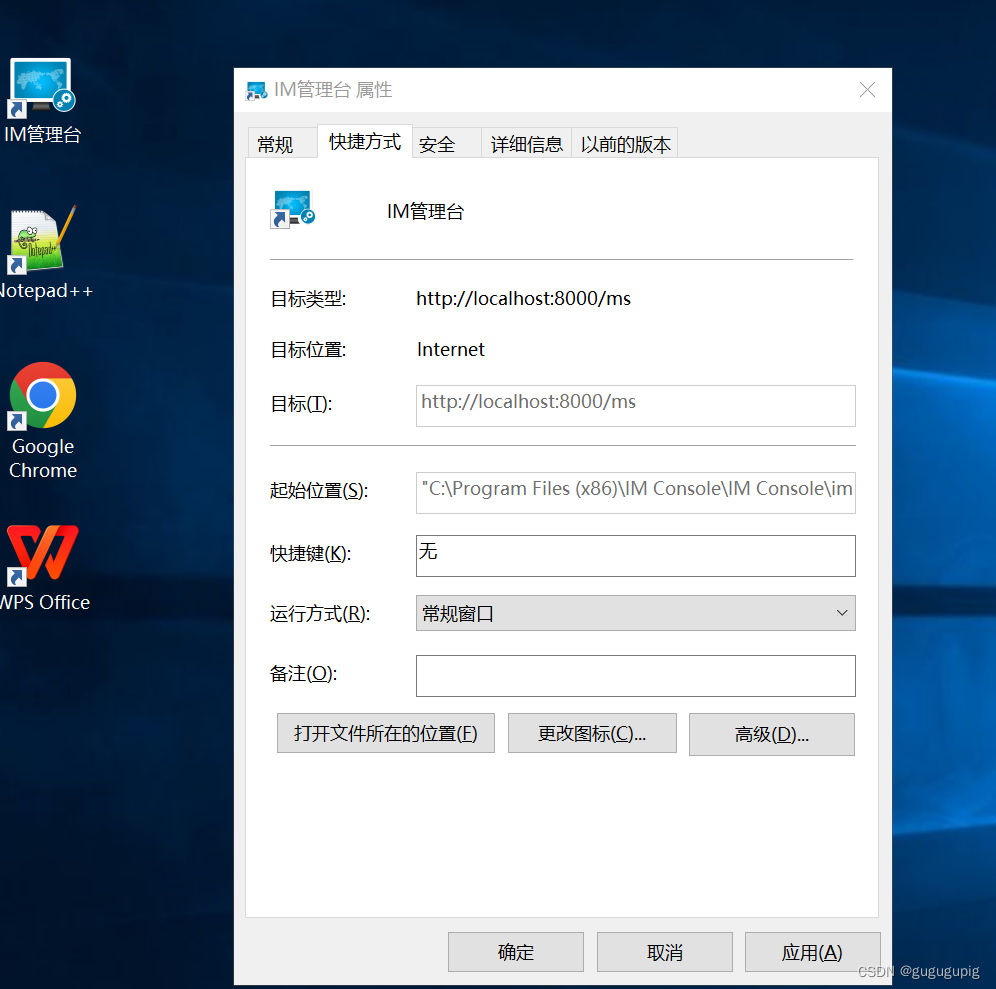The image size is (996, 989).
Task: Open the 高级(D)... settings button
Action: 771,734
